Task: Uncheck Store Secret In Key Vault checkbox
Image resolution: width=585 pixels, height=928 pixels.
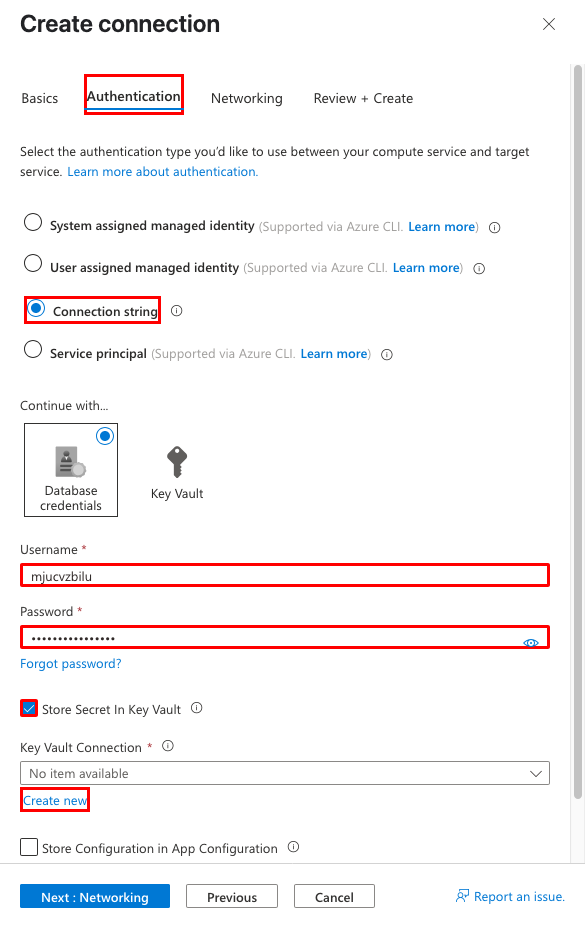Action: click(x=29, y=708)
